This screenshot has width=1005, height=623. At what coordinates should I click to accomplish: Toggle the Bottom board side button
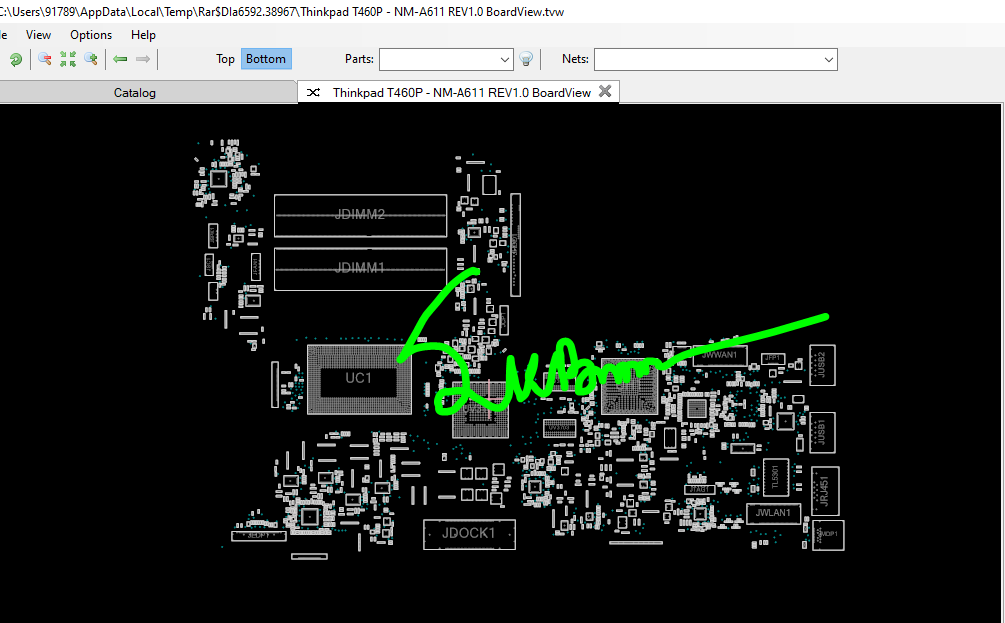266,59
